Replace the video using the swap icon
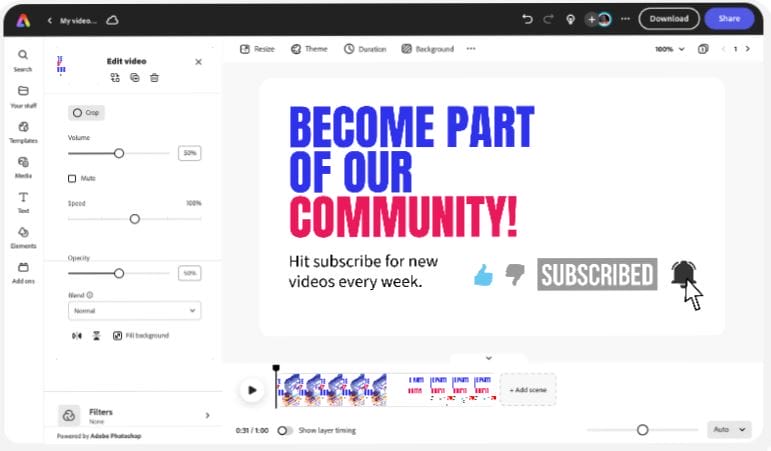This screenshot has width=771, height=451. point(115,78)
